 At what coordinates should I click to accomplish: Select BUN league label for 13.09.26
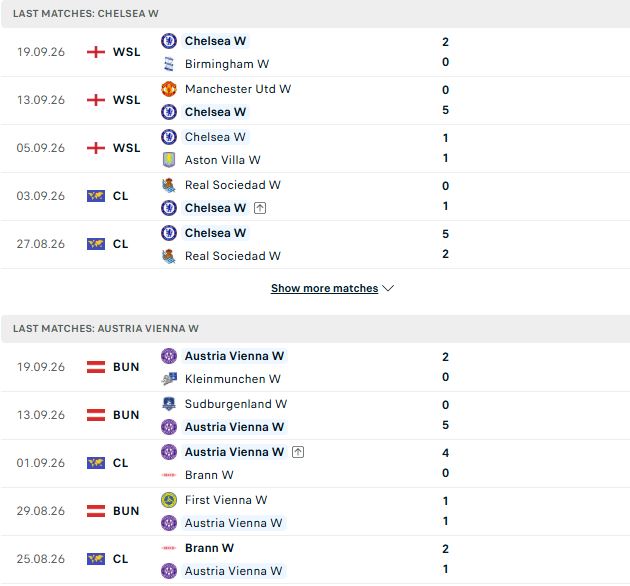126,415
